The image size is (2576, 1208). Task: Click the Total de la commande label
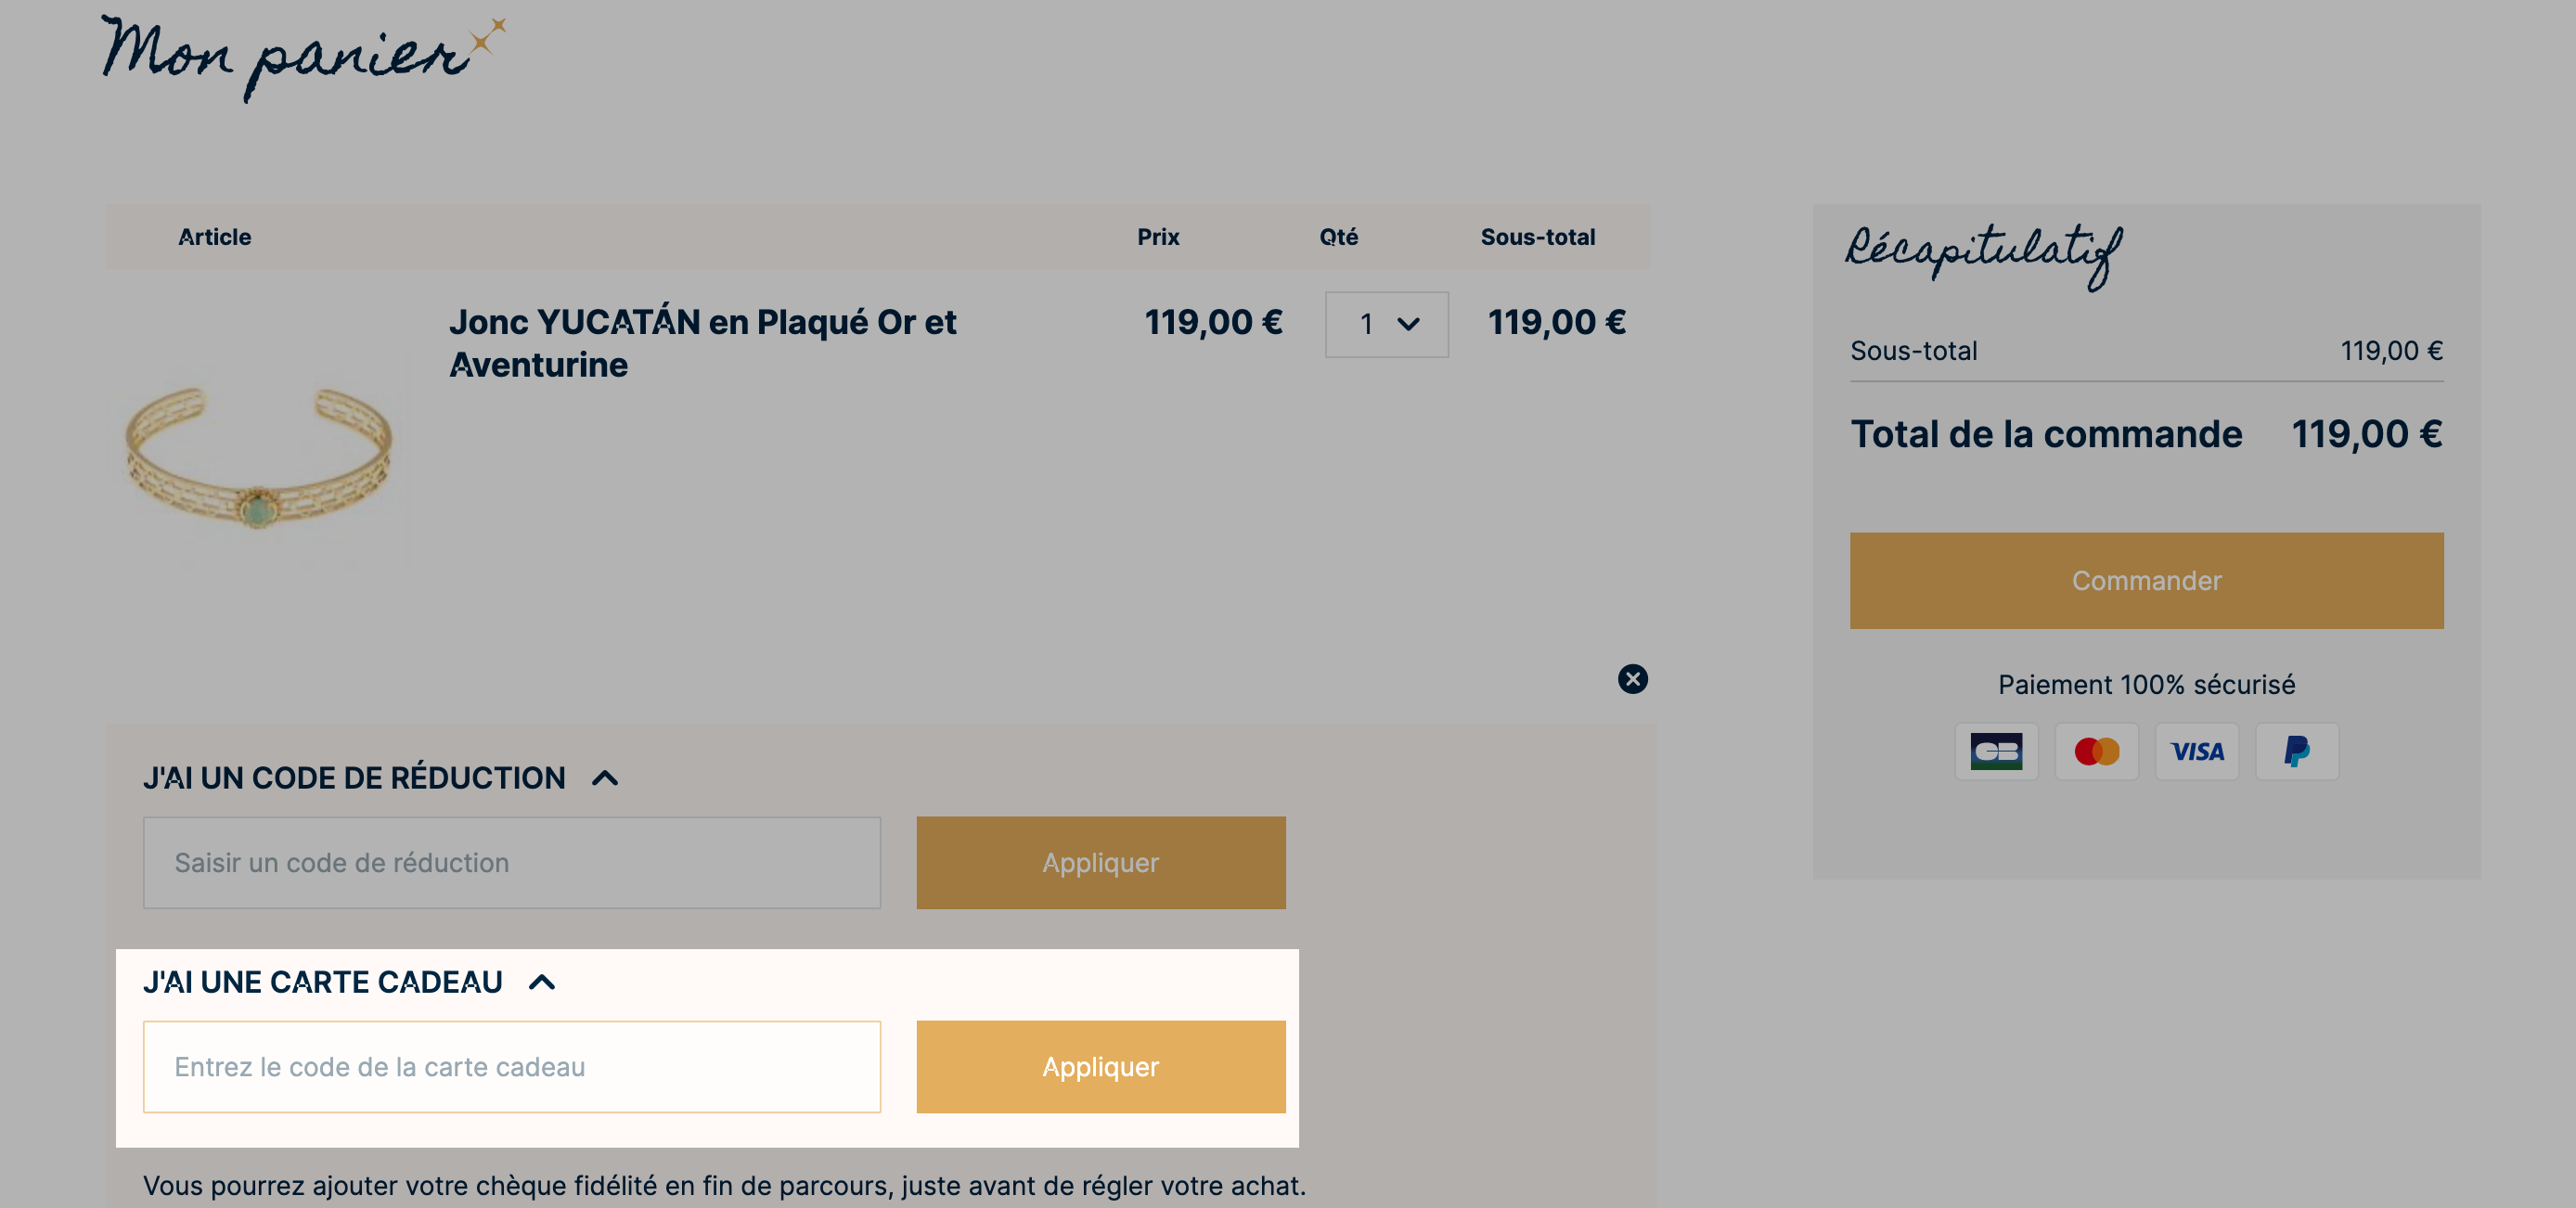click(2045, 434)
